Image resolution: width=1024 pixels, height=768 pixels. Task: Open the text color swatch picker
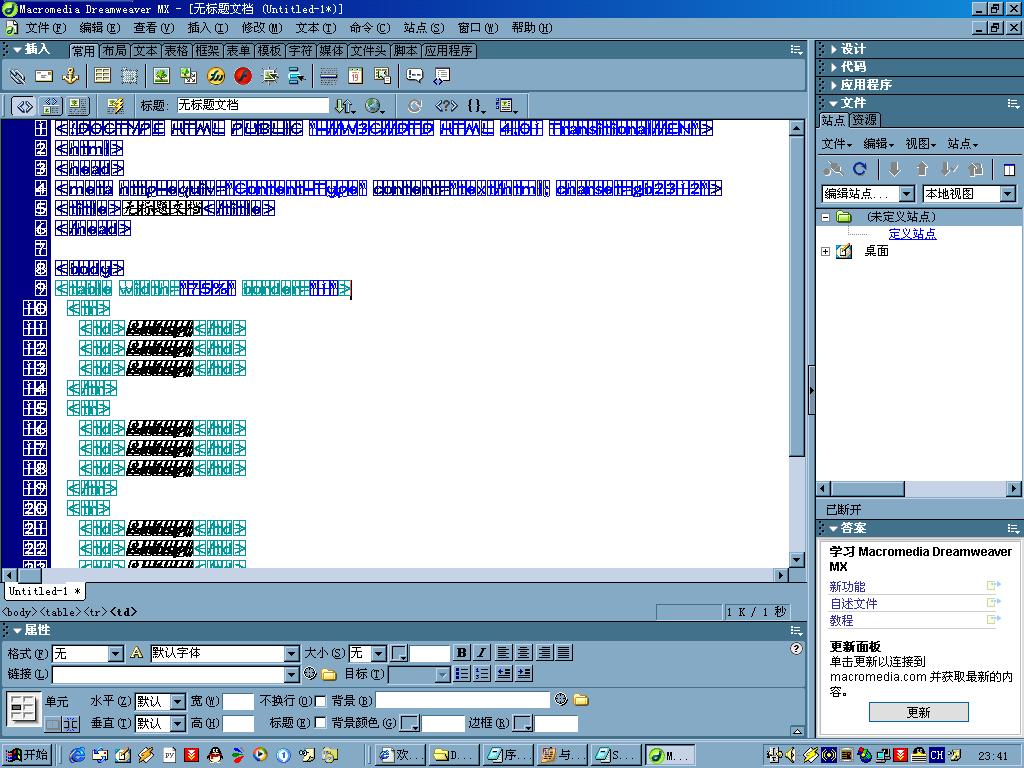coord(399,654)
